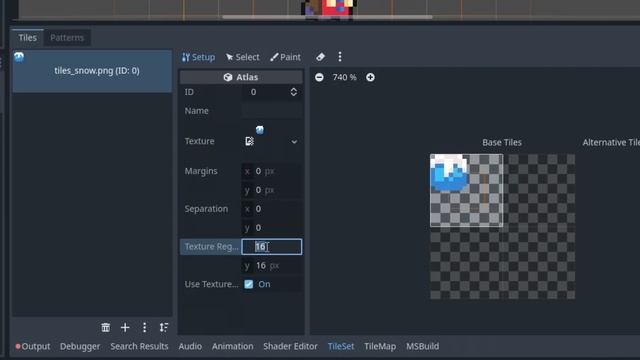Zoom out the atlas view

pyautogui.click(x=319, y=77)
